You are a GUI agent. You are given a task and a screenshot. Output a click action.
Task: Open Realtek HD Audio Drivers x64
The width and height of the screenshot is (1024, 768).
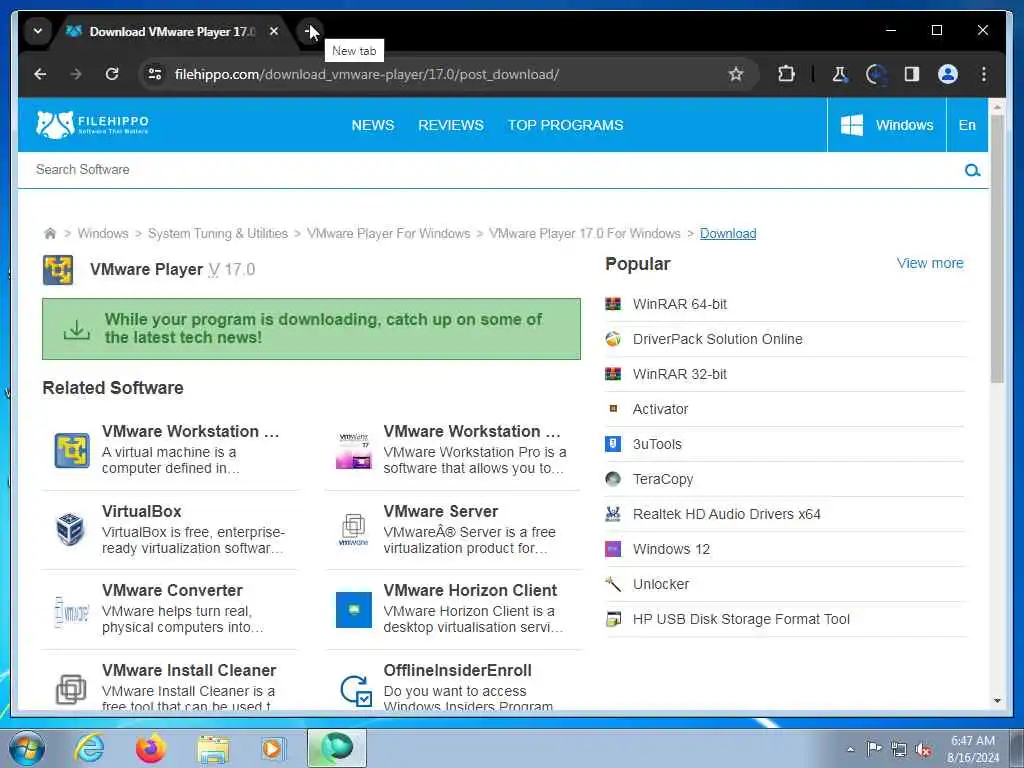tap(726, 514)
